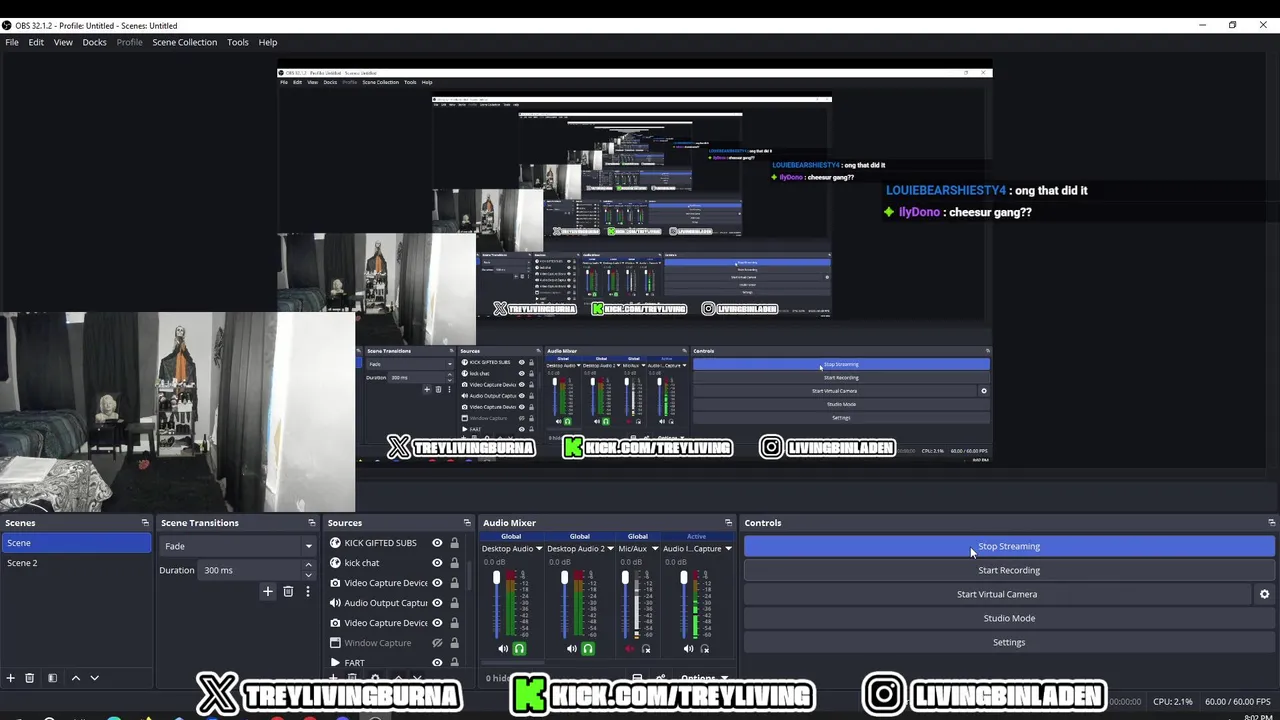Show the hidden Window Capture source
Viewport: 1280px width, 720px height.
coord(437,643)
